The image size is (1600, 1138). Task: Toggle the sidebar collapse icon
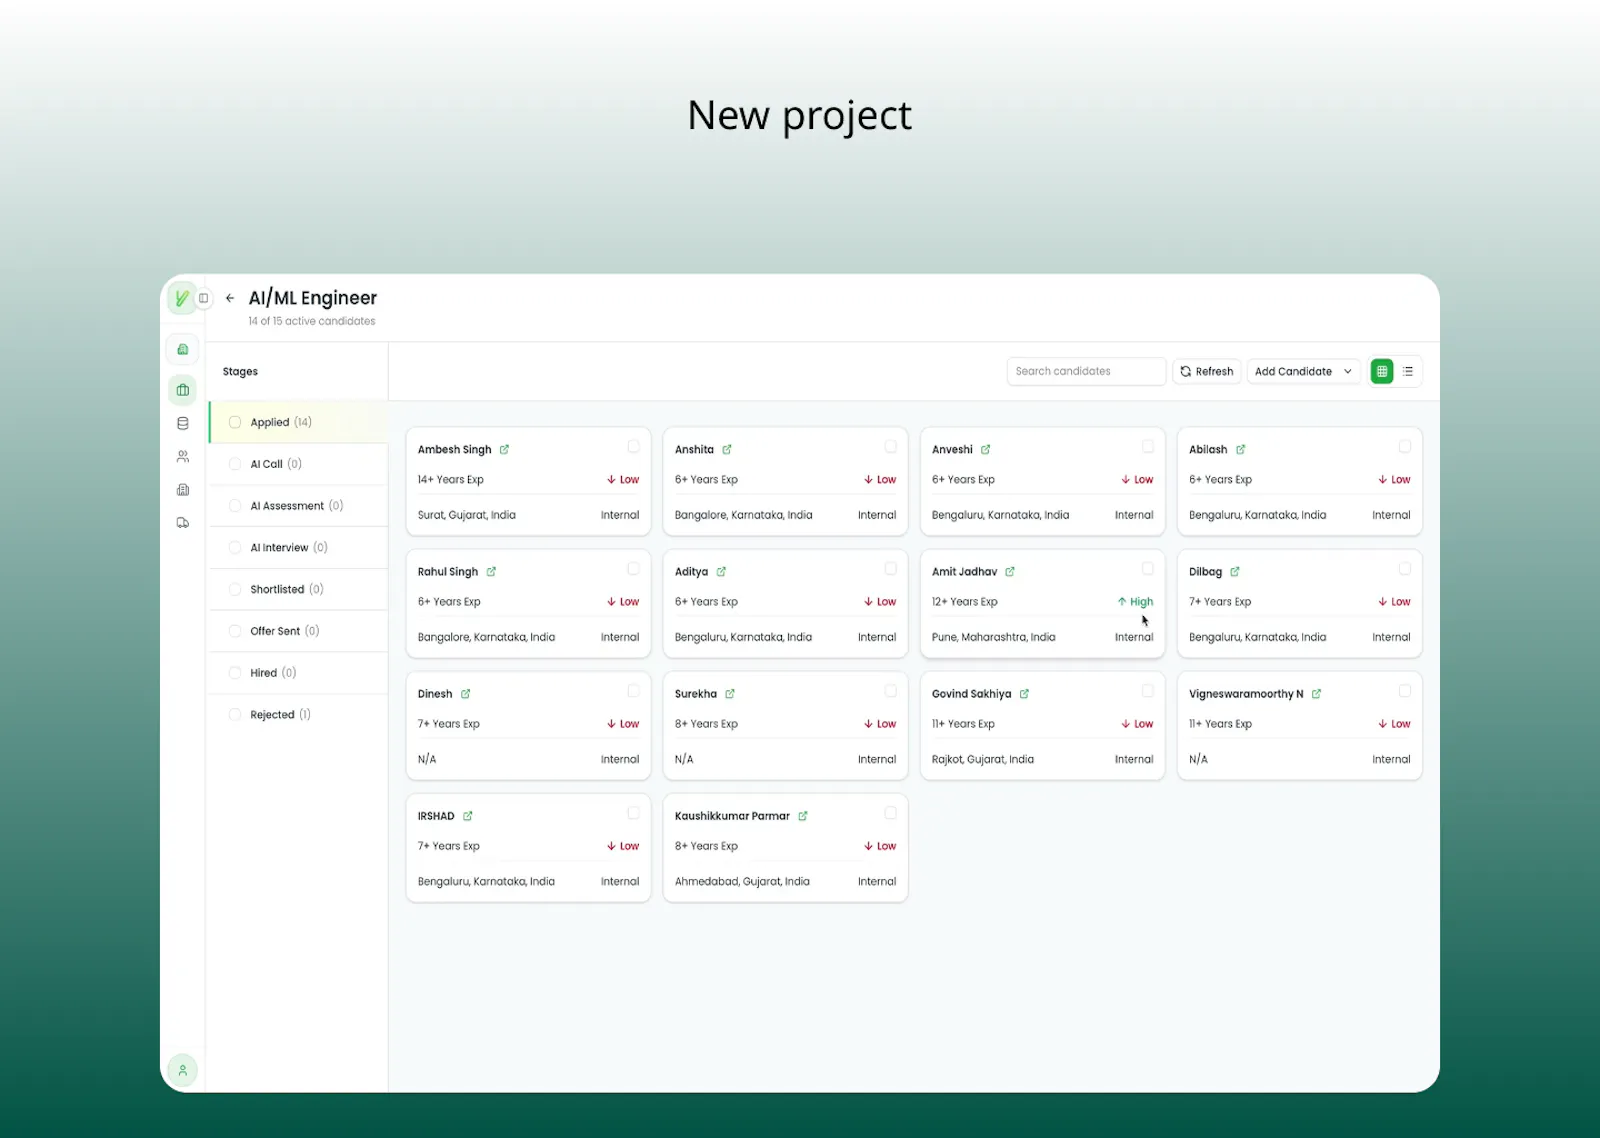[204, 298]
